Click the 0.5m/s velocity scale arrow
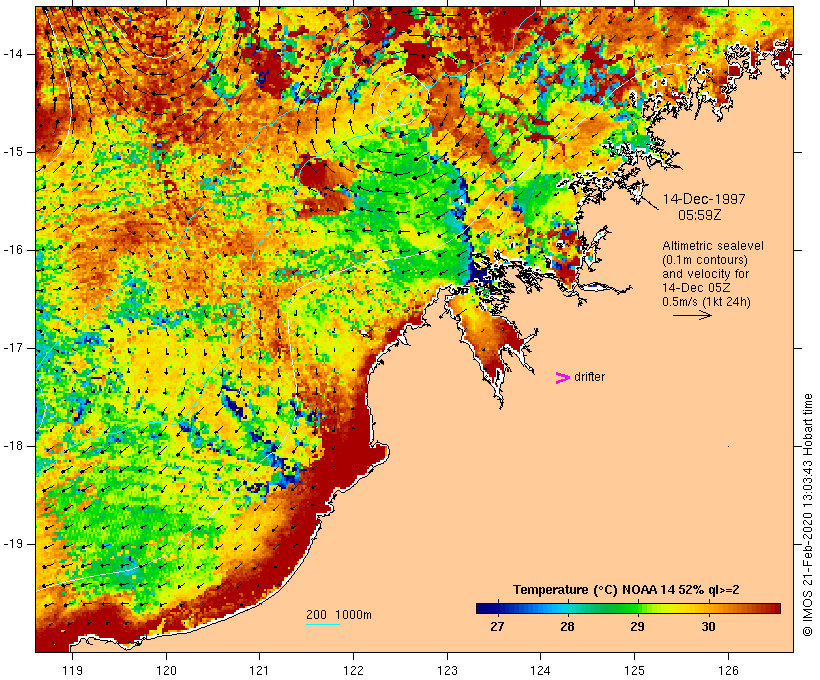The image size is (820, 680). (692, 315)
